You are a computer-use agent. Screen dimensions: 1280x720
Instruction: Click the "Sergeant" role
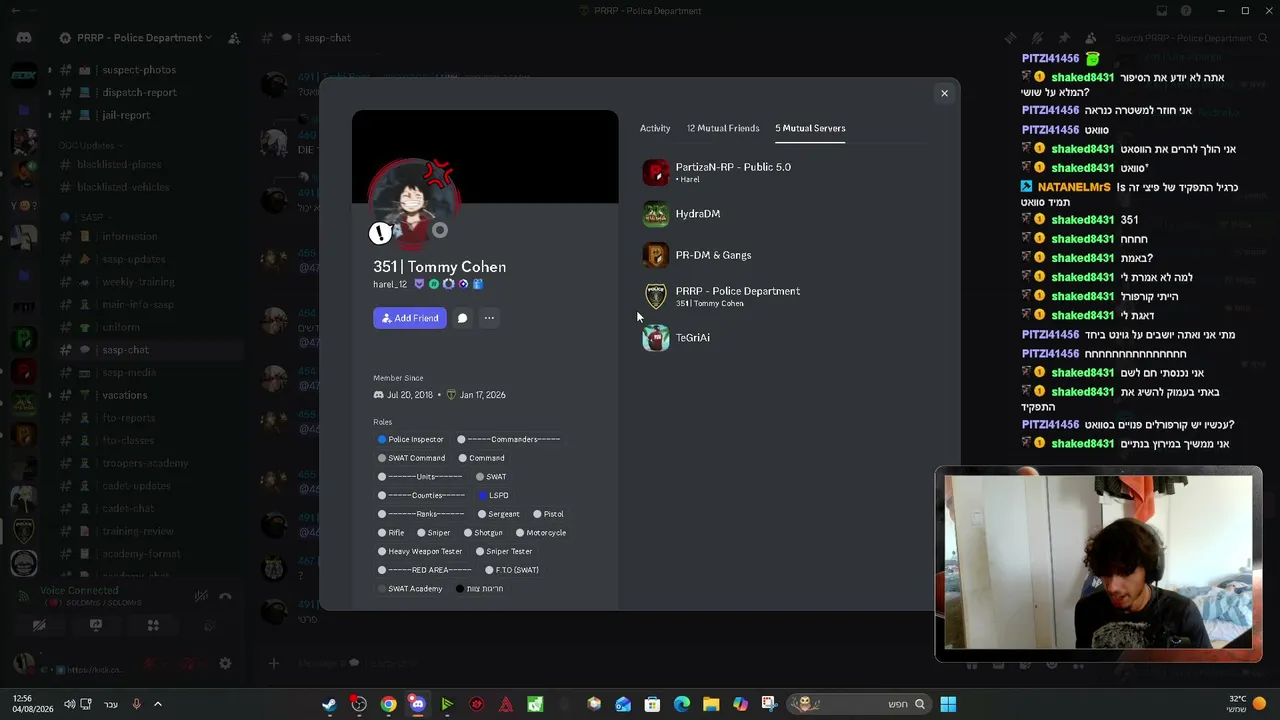498,514
